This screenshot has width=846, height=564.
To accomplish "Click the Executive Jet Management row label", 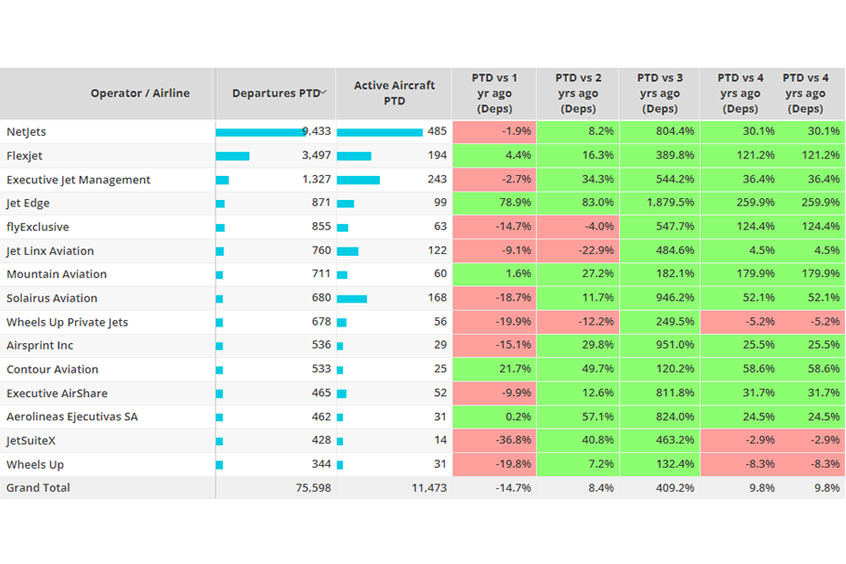I will (x=78, y=179).
